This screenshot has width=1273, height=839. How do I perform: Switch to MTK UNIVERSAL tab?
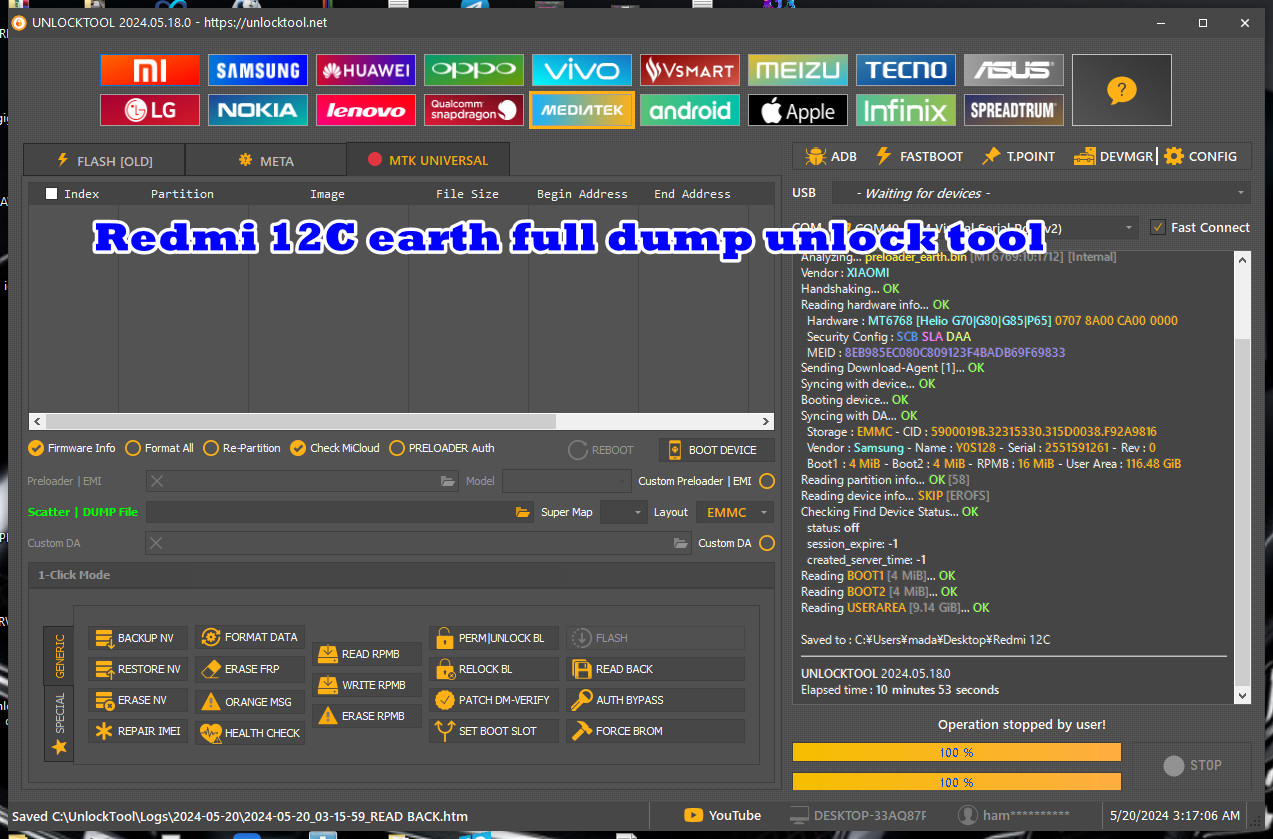428,160
